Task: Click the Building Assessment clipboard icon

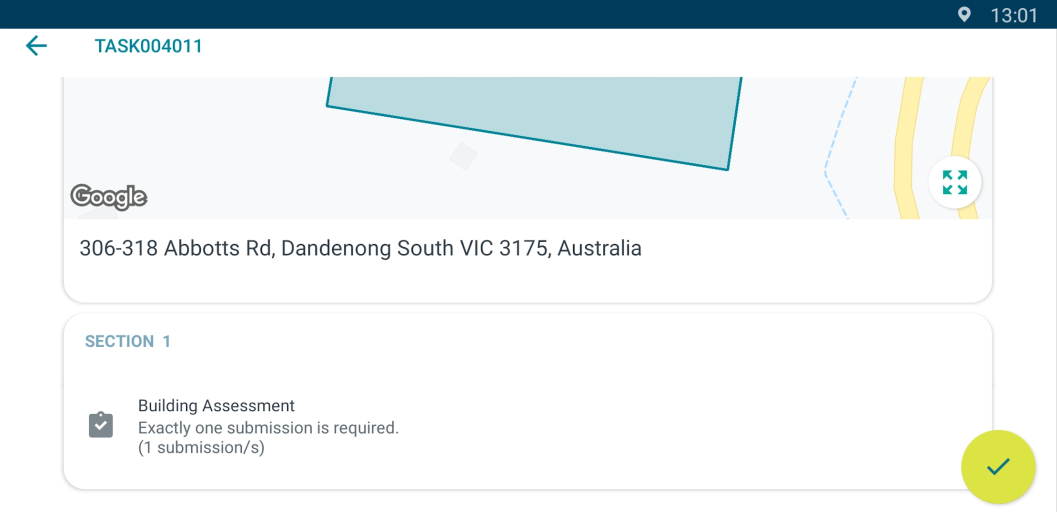Action: (100, 425)
